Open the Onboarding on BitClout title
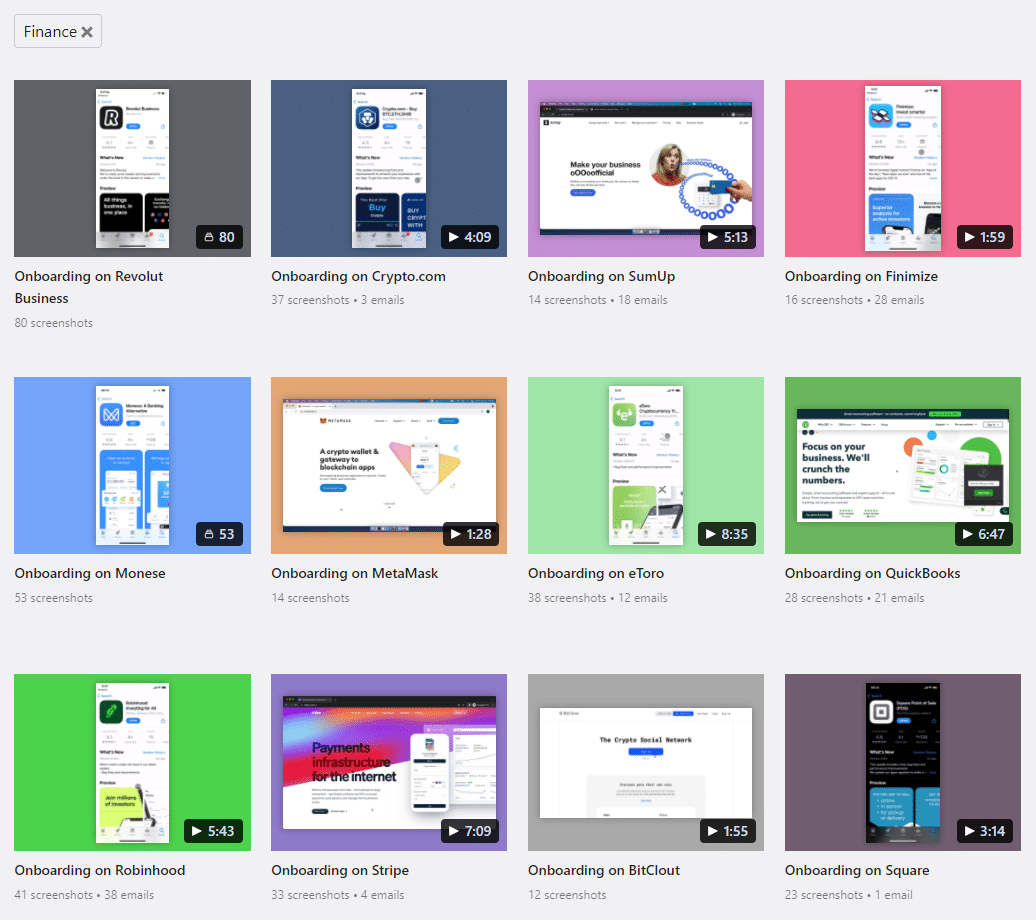This screenshot has width=1036, height=920. click(x=604, y=870)
